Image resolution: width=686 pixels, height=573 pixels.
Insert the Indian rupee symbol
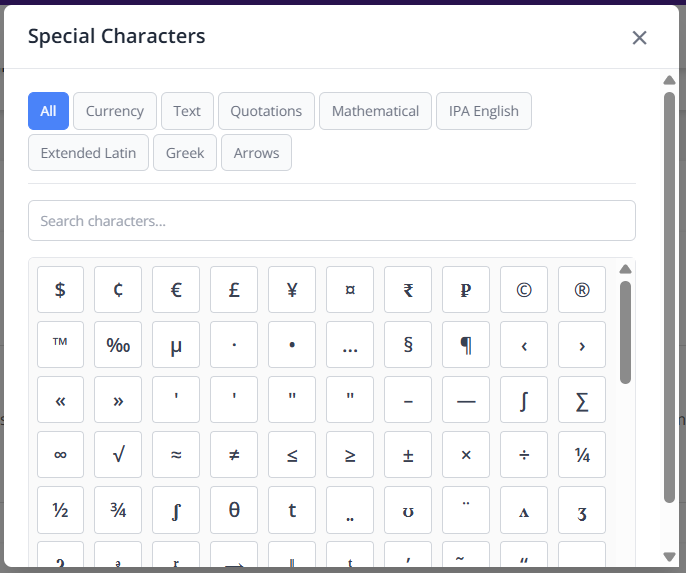[408, 290]
